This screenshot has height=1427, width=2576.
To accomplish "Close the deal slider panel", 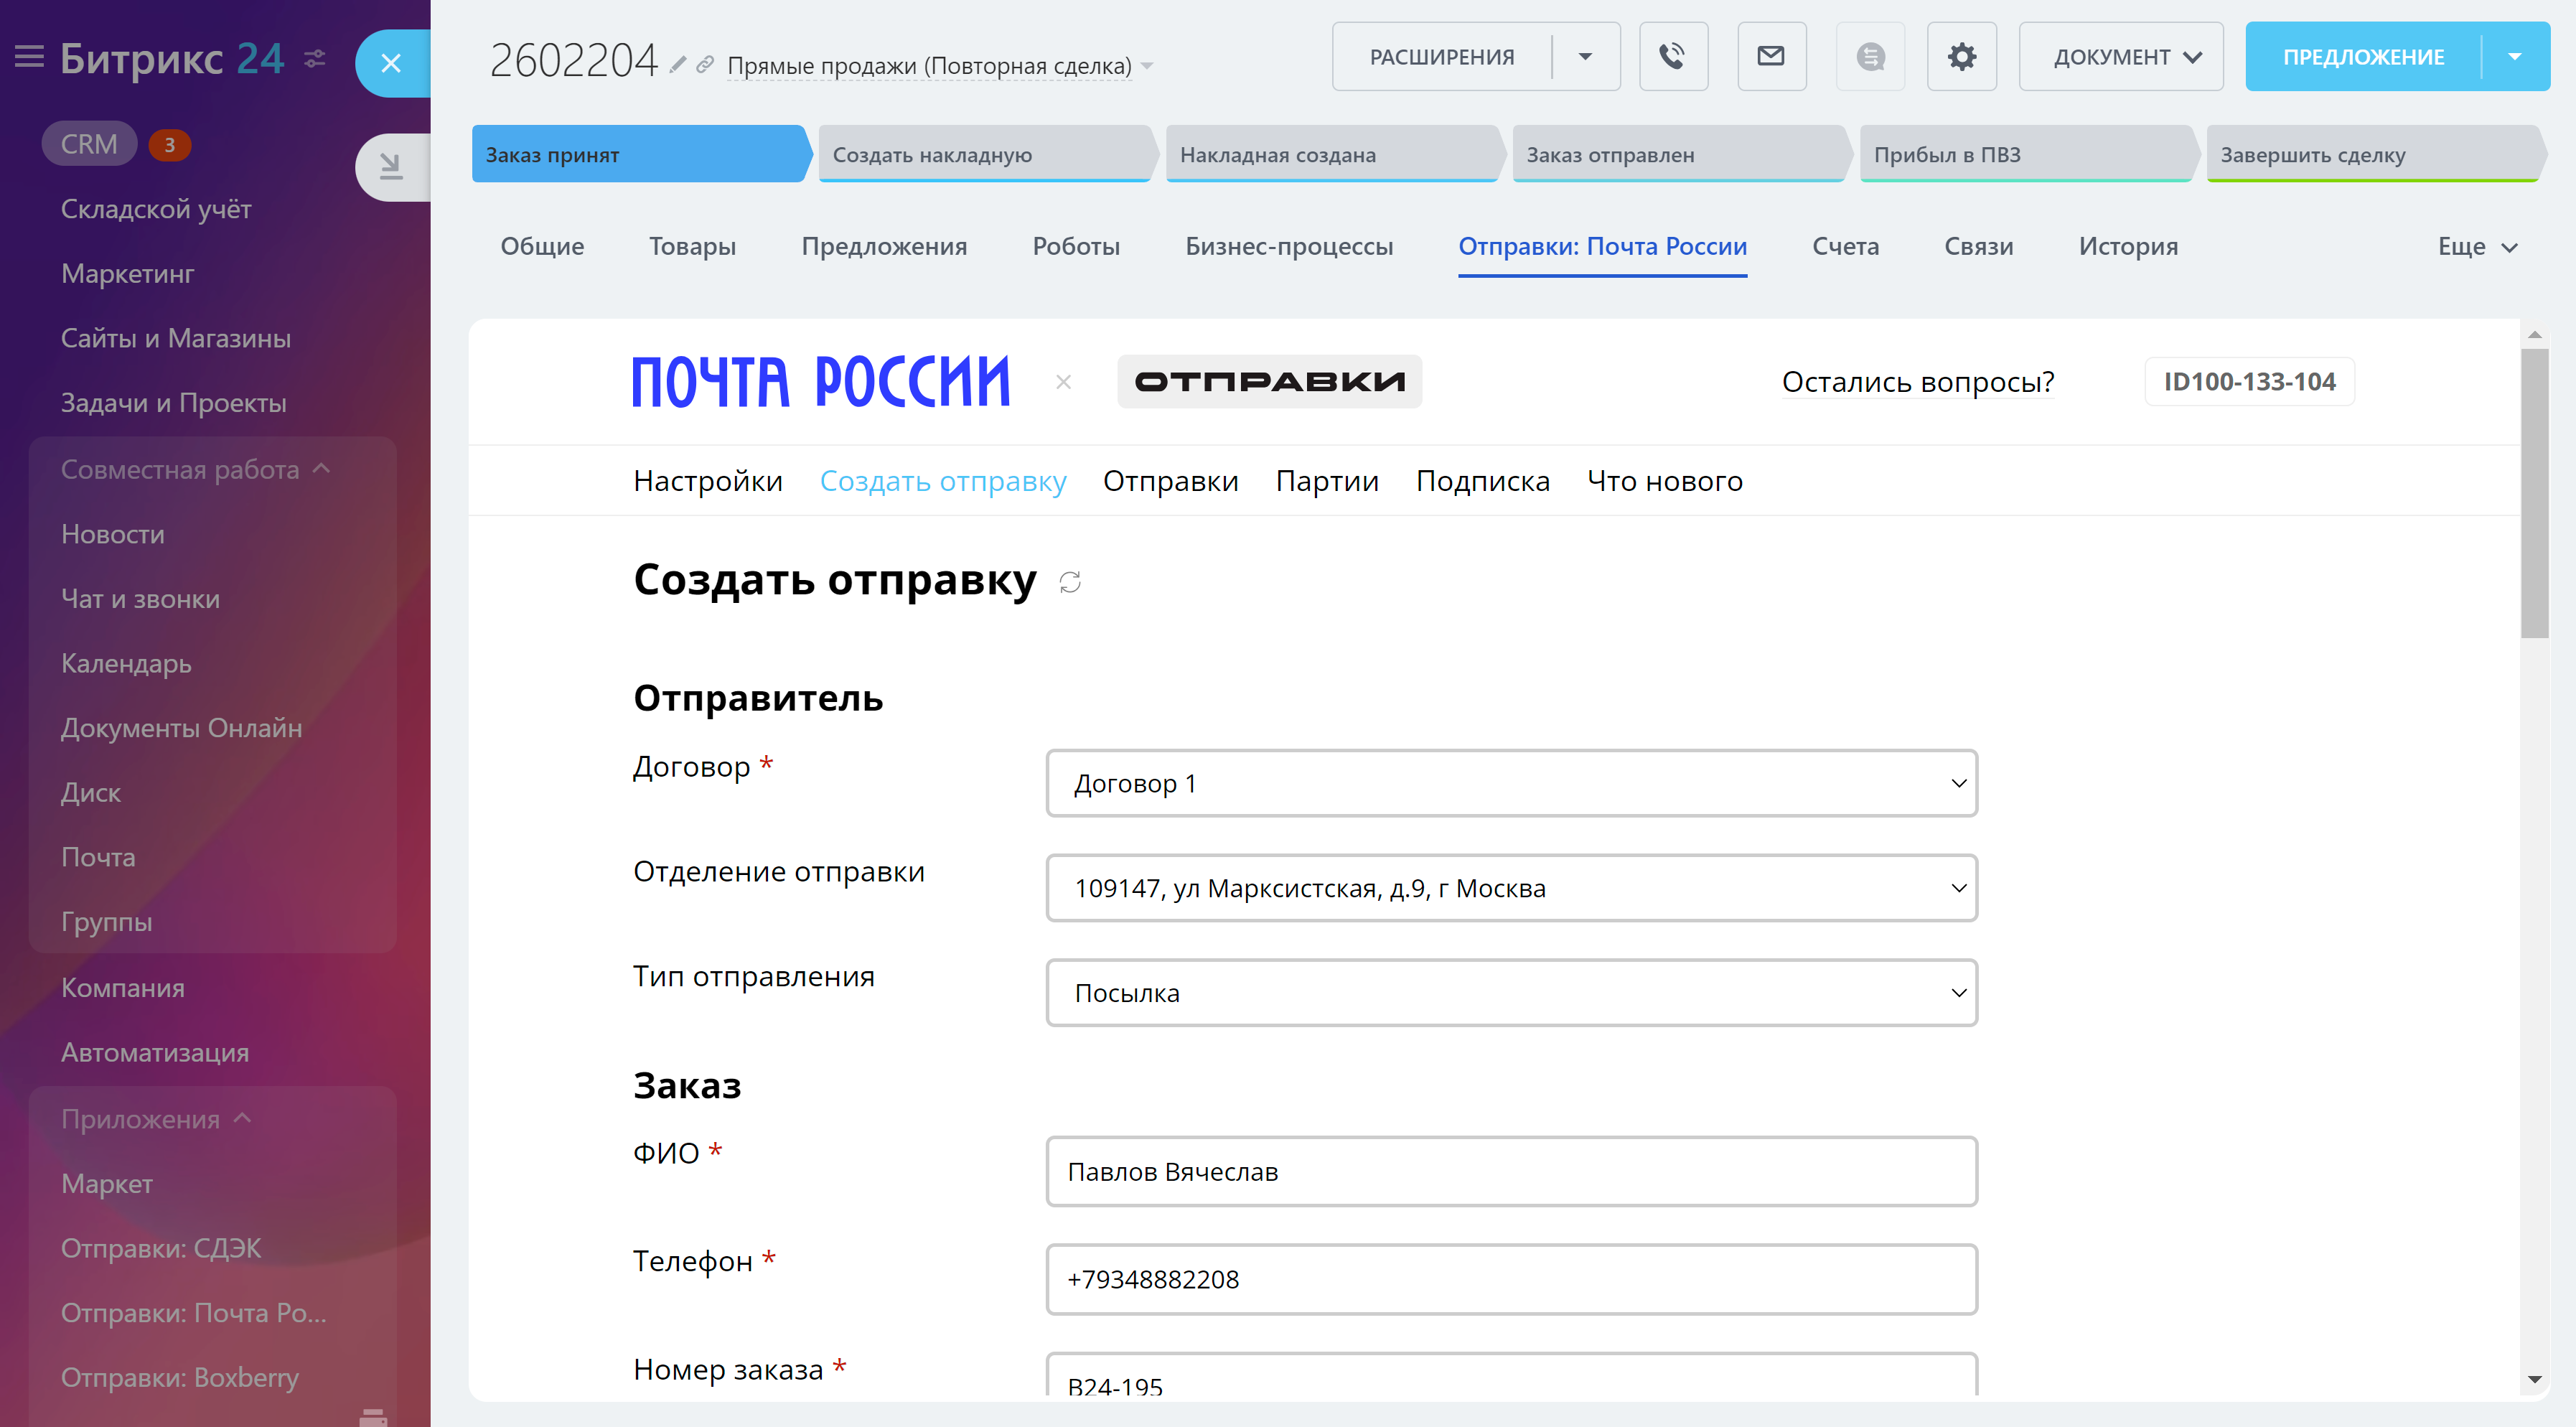I will click(x=391, y=63).
